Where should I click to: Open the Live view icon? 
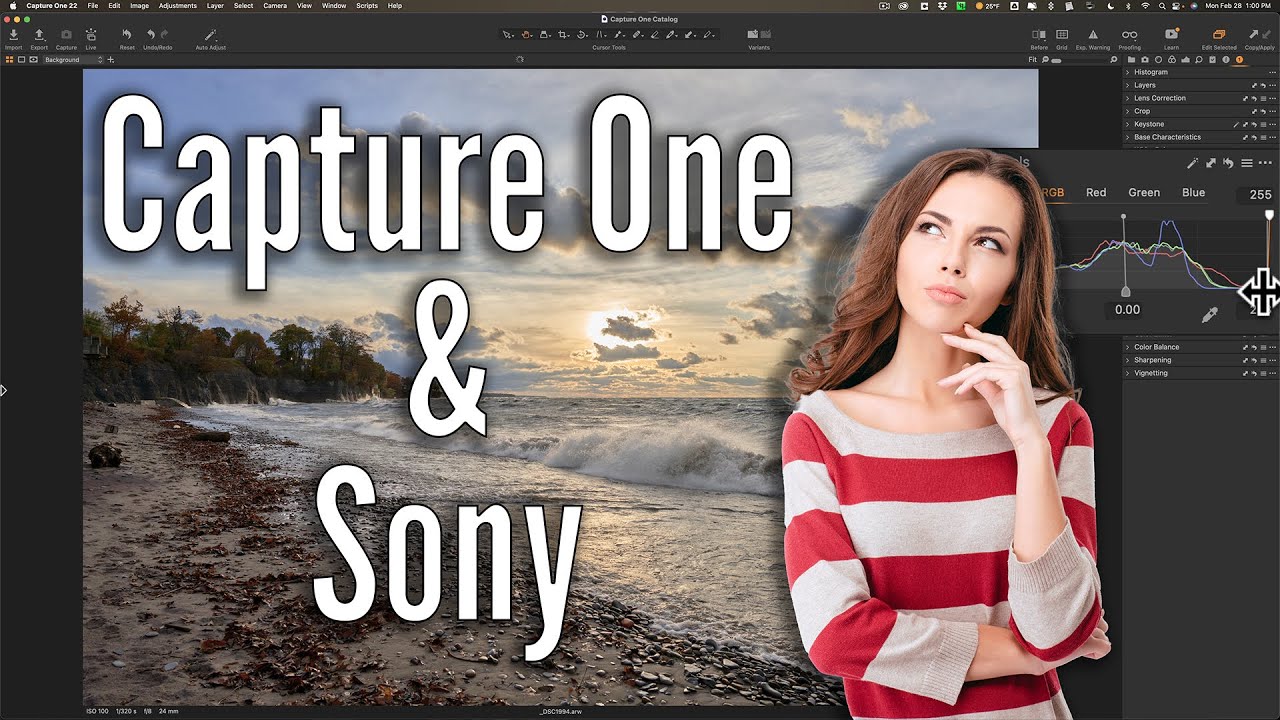point(91,35)
